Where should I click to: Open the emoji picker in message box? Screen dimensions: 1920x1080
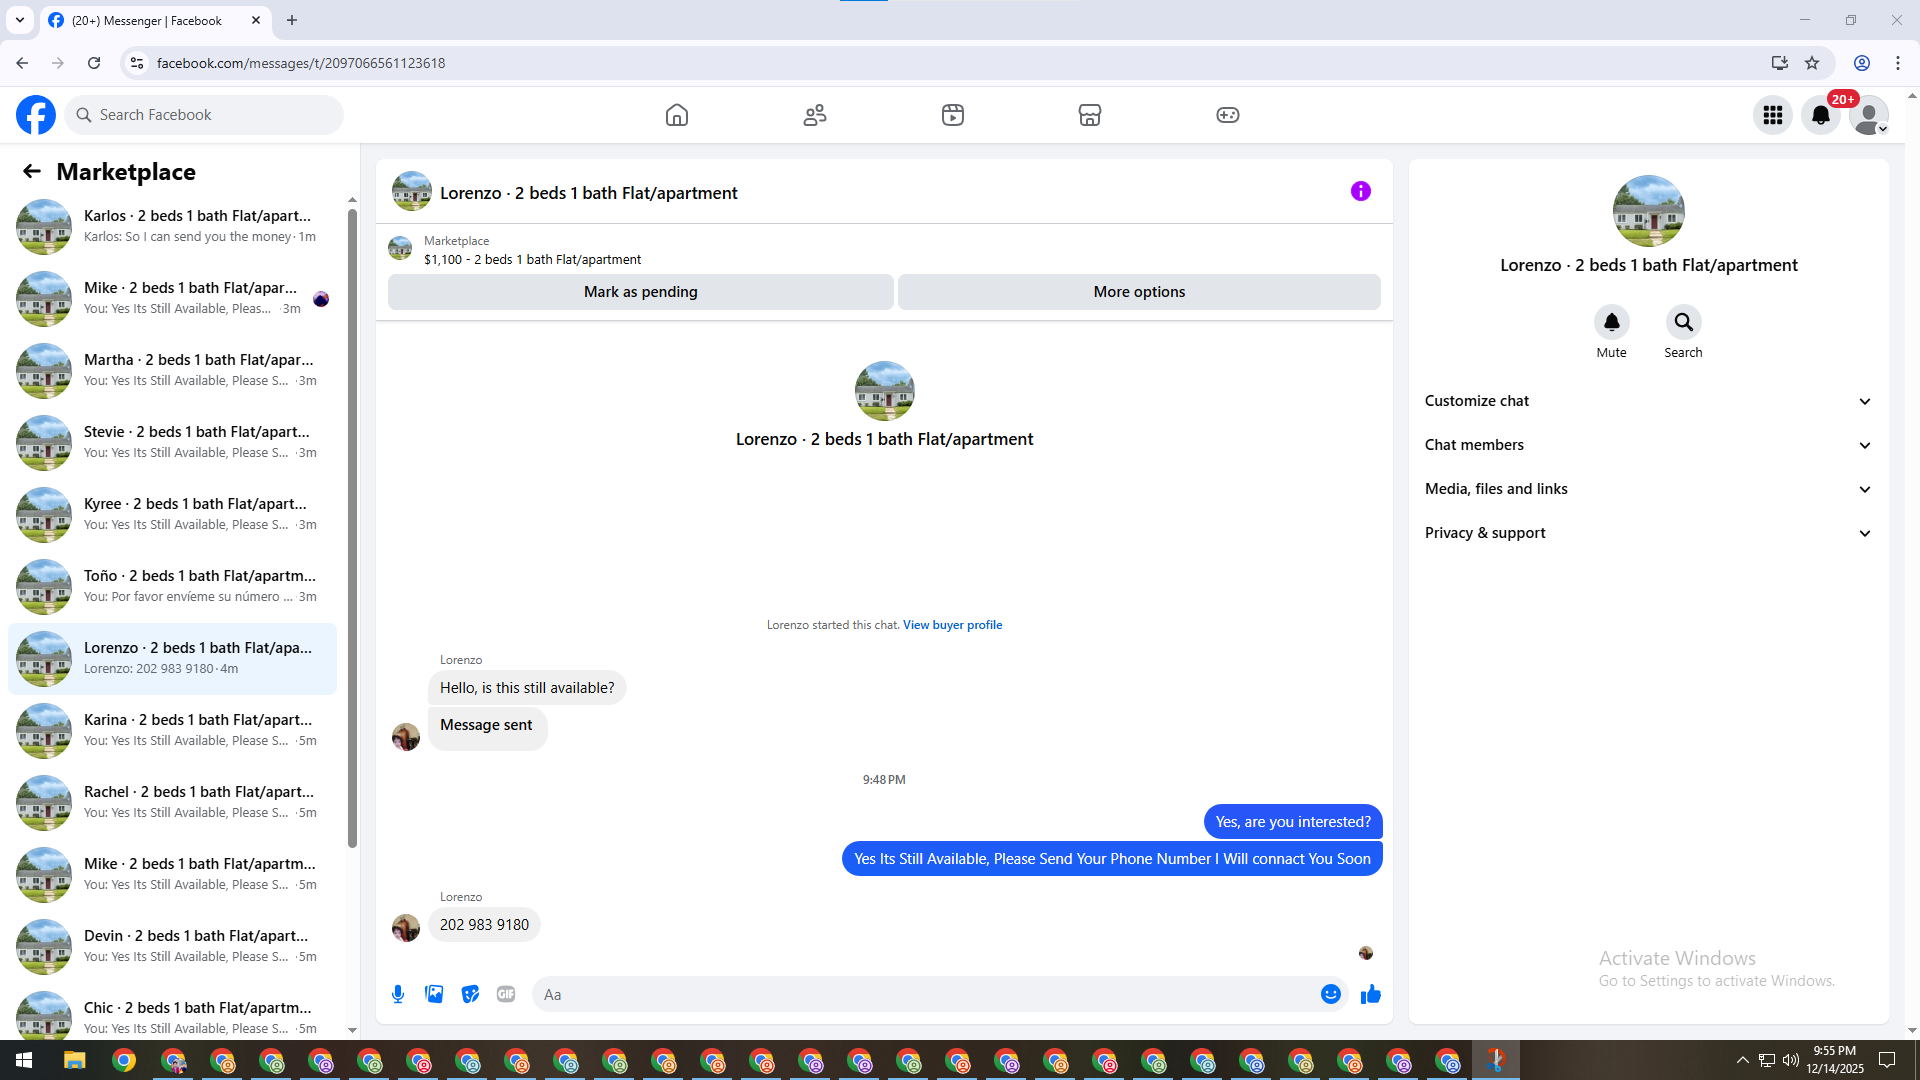pyautogui.click(x=1330, y=994)
